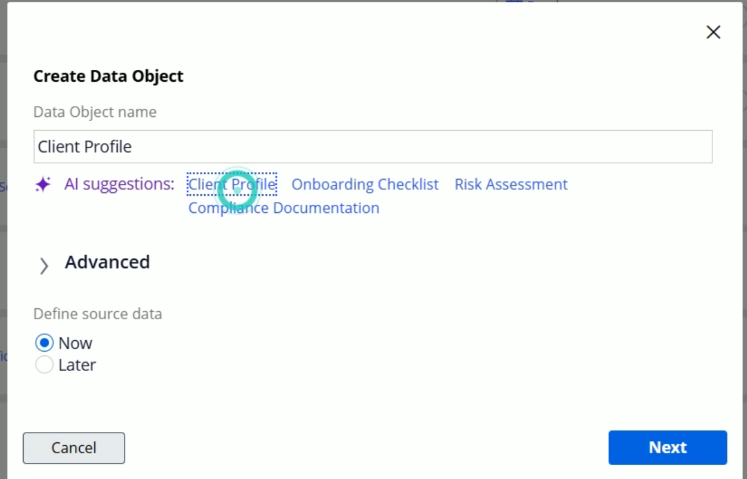The height and width of the screenshot is (479, 747).
Task: Click the 'Define source data' label
Action: coord(98,314)
